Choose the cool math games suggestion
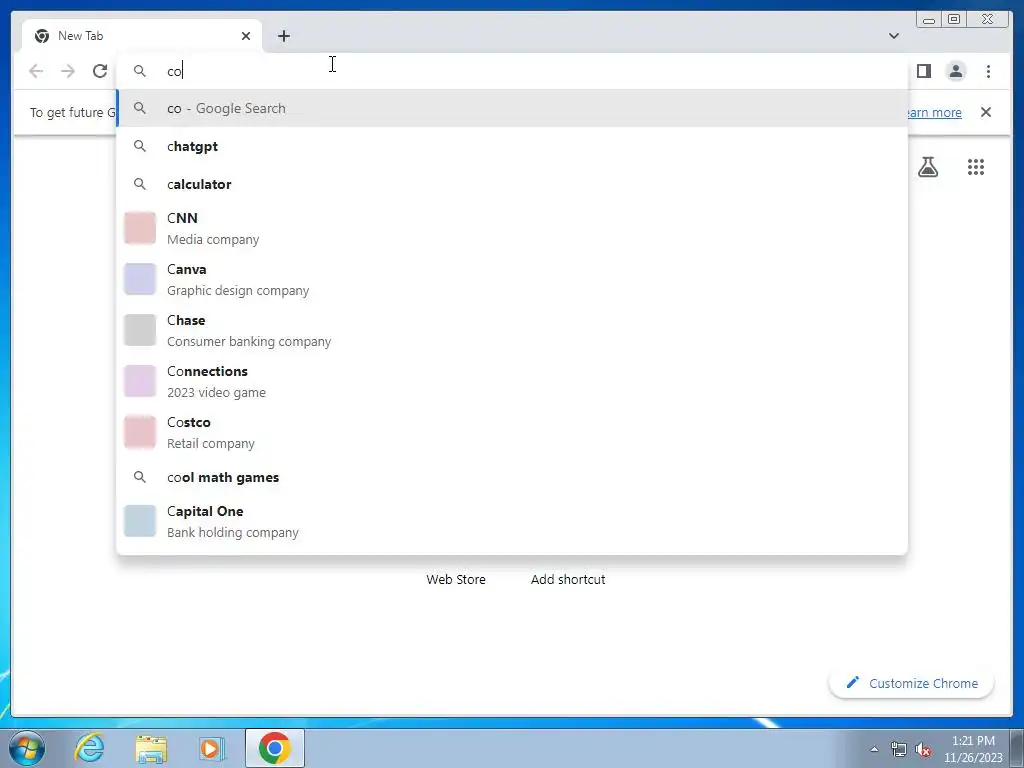Viewport: 1024px width, 768px height. point(512,477)
